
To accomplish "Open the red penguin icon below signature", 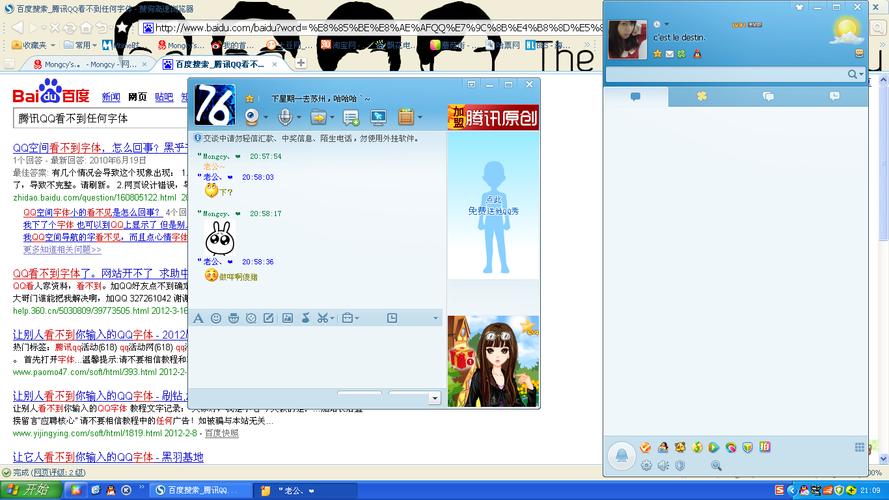I will tap(697, 54).
